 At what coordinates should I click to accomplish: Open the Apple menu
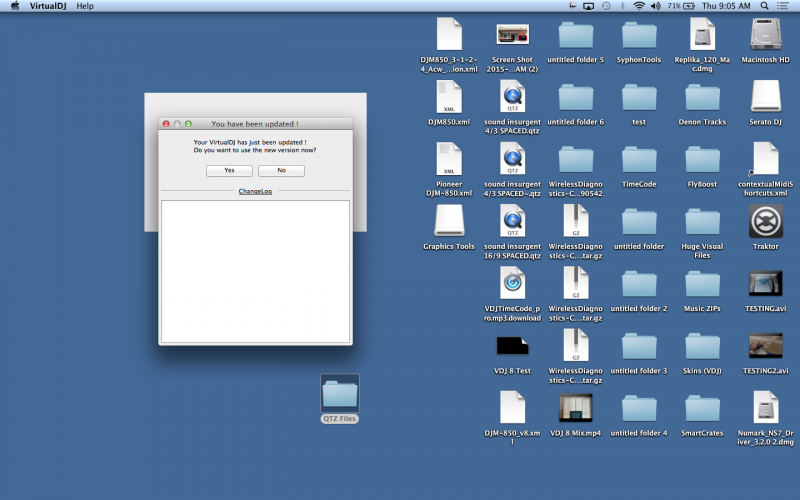[15, 6]
